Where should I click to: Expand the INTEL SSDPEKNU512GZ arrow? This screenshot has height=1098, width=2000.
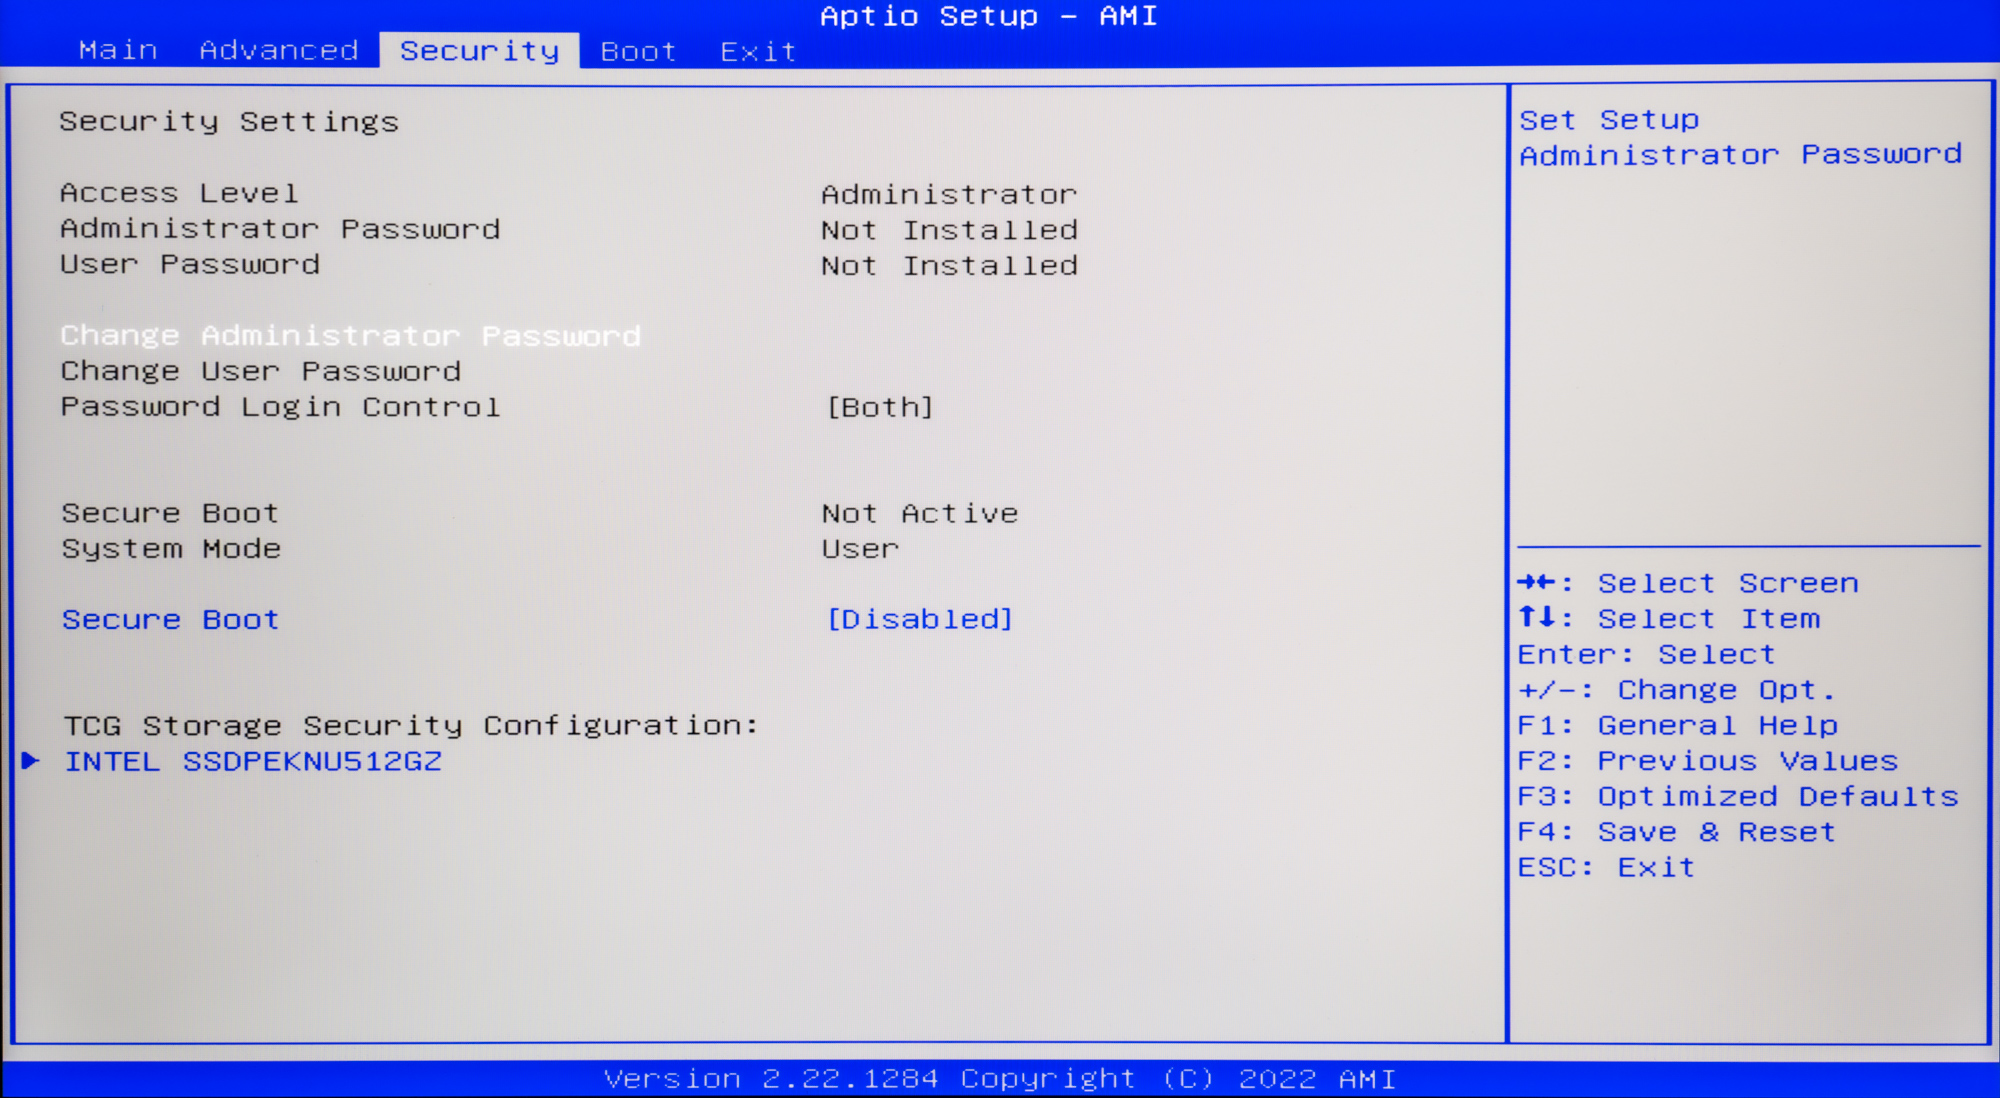[31, 761]
